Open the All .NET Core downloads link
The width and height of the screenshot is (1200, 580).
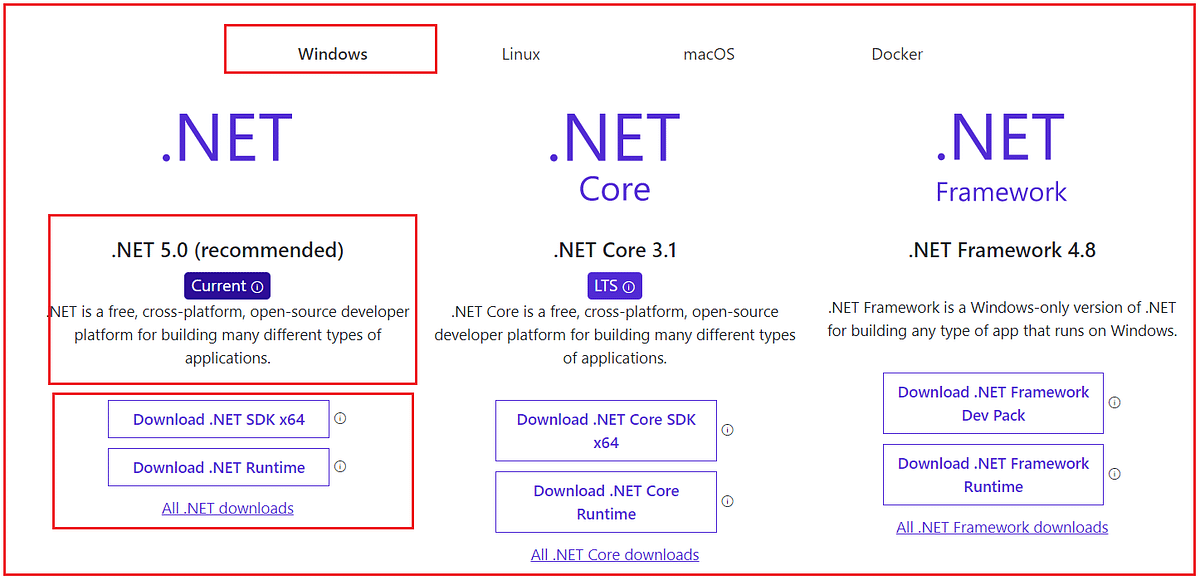coord(614,554)
